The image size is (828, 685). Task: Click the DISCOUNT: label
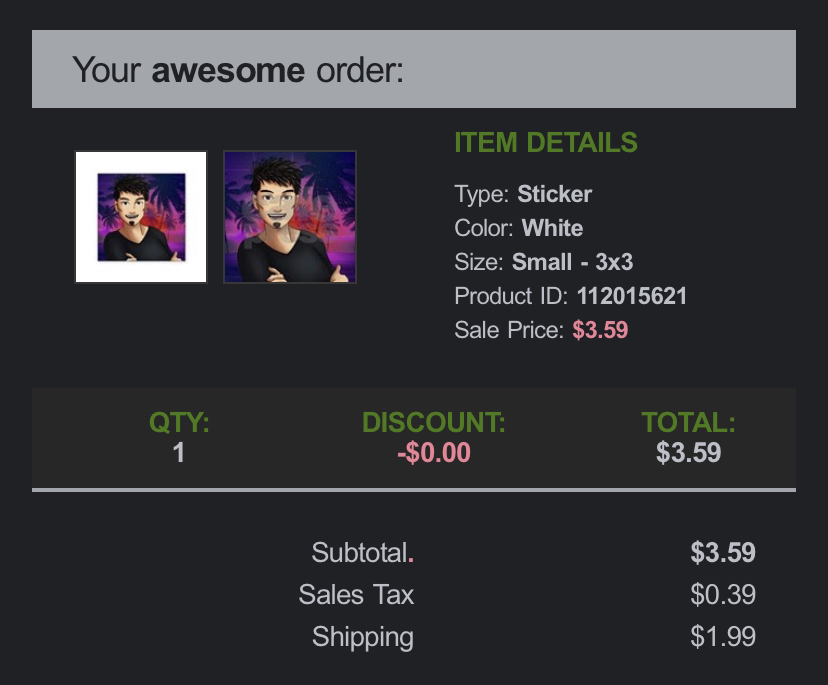tap(434, 423)
